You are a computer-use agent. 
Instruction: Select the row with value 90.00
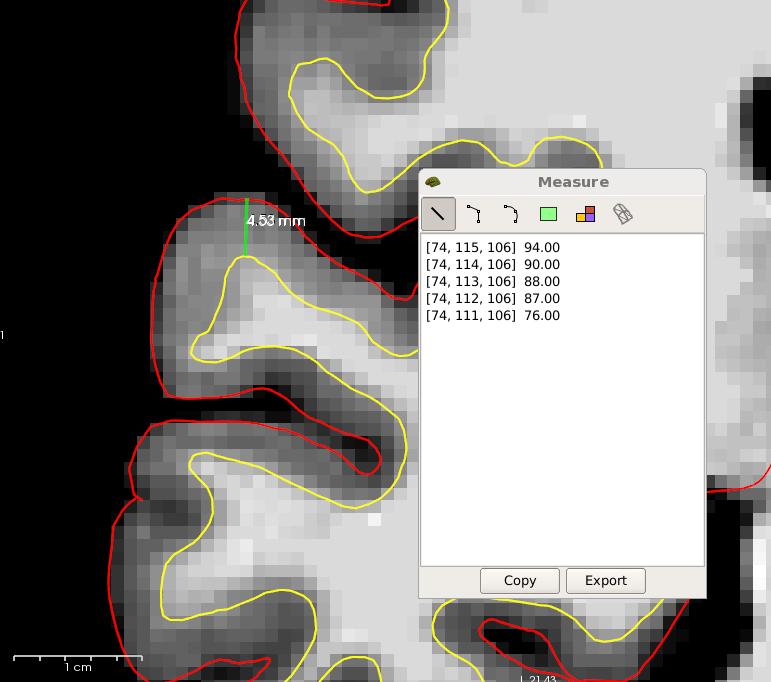tap(492, 265)
